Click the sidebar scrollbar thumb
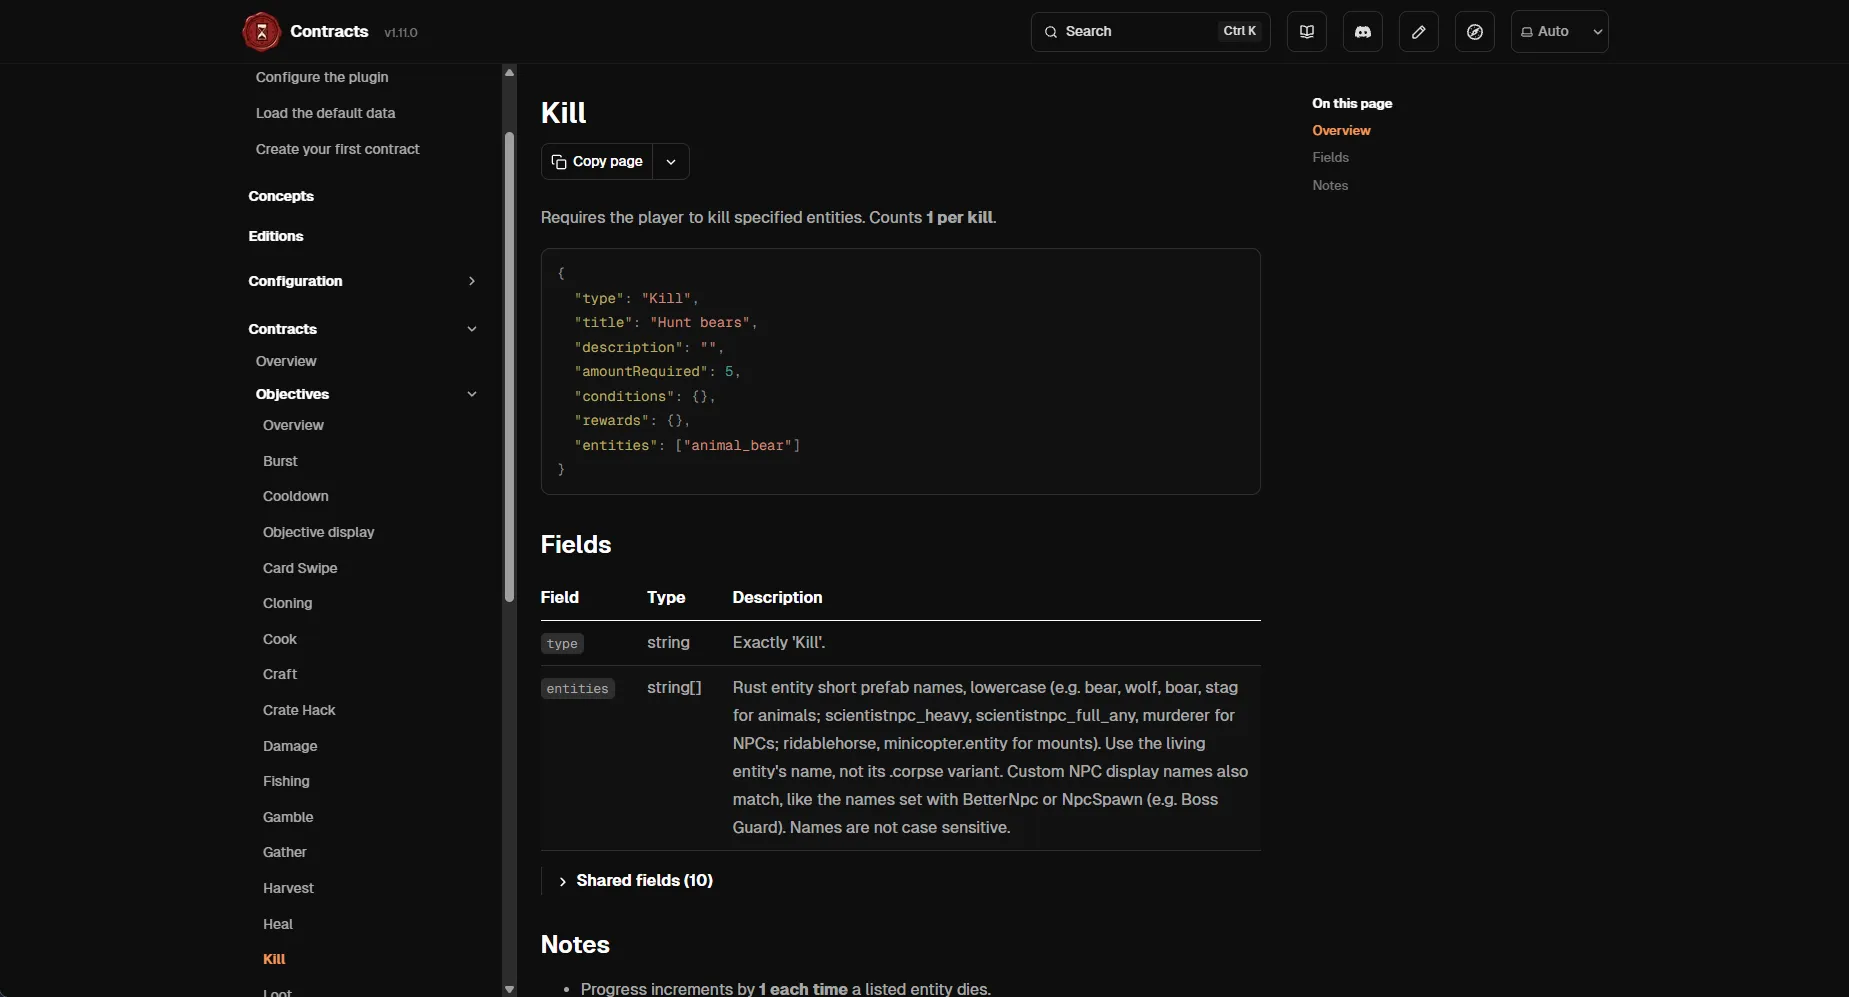 (509, 367)
